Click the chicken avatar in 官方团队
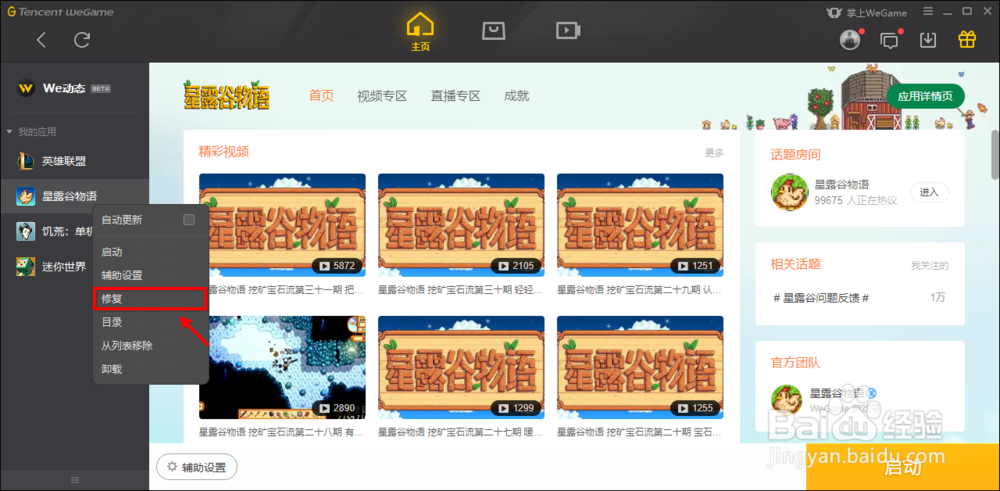The width and height of the screenshot is (1000, 491). (787, 400)
